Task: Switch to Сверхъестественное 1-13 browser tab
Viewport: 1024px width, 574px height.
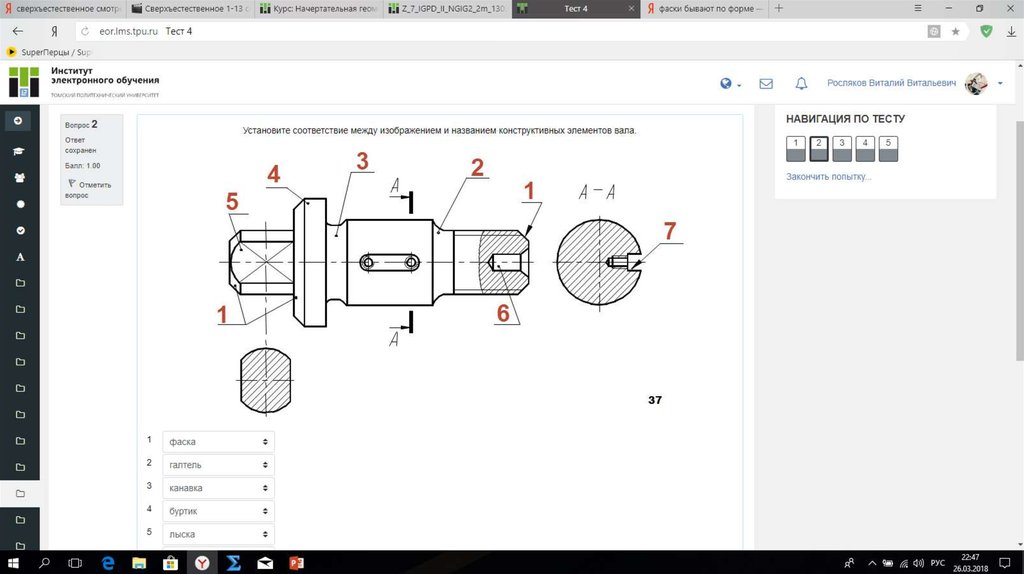Action: tap(190, 9)
